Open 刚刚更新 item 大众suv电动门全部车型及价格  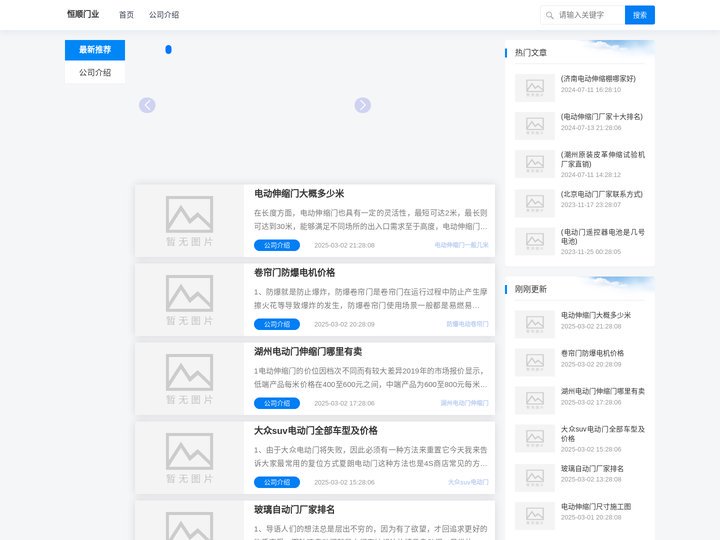[602, 433]
